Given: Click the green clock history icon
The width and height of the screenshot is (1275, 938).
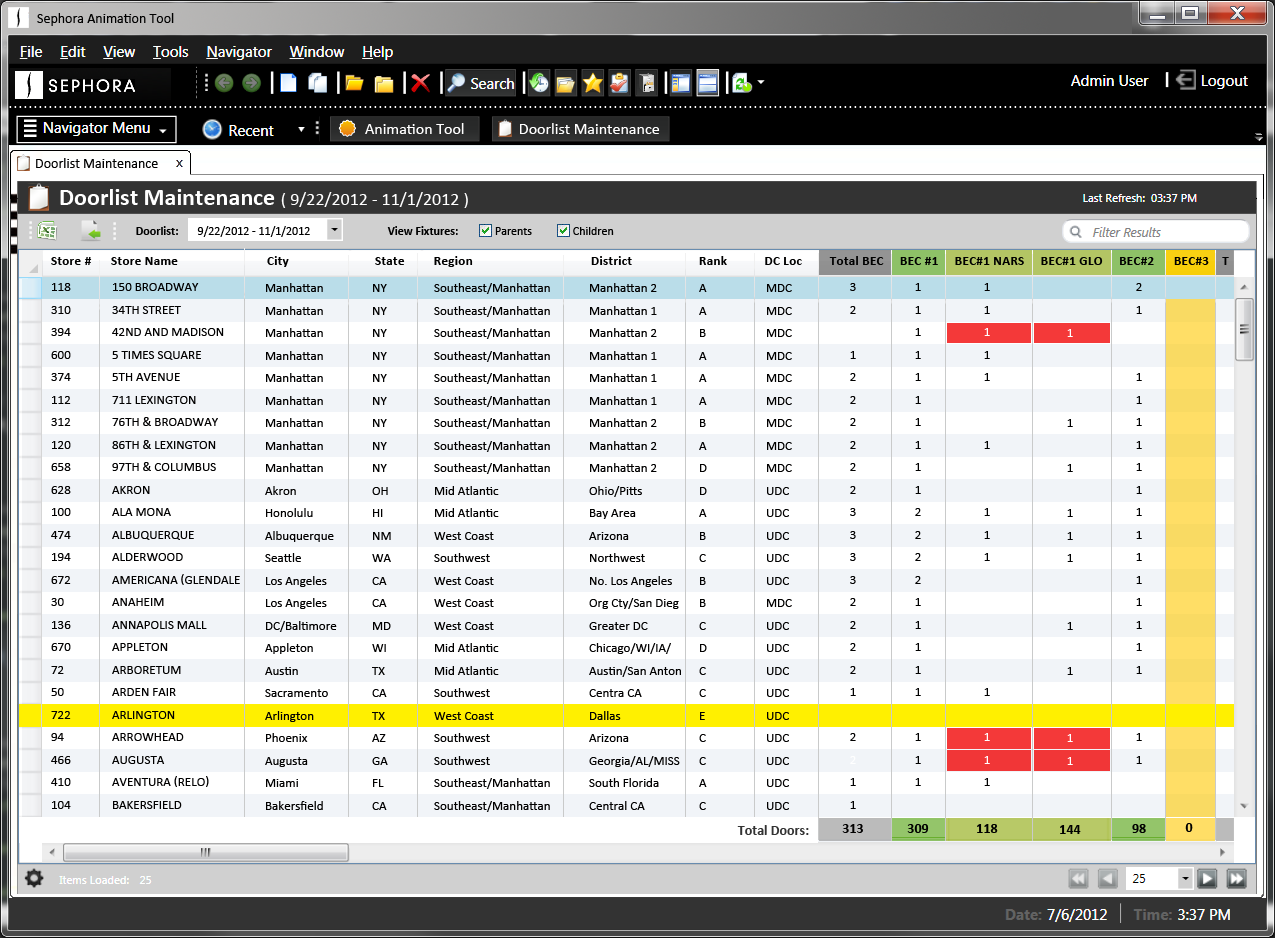Looking at the screenshot, I should tap(539, 83).
